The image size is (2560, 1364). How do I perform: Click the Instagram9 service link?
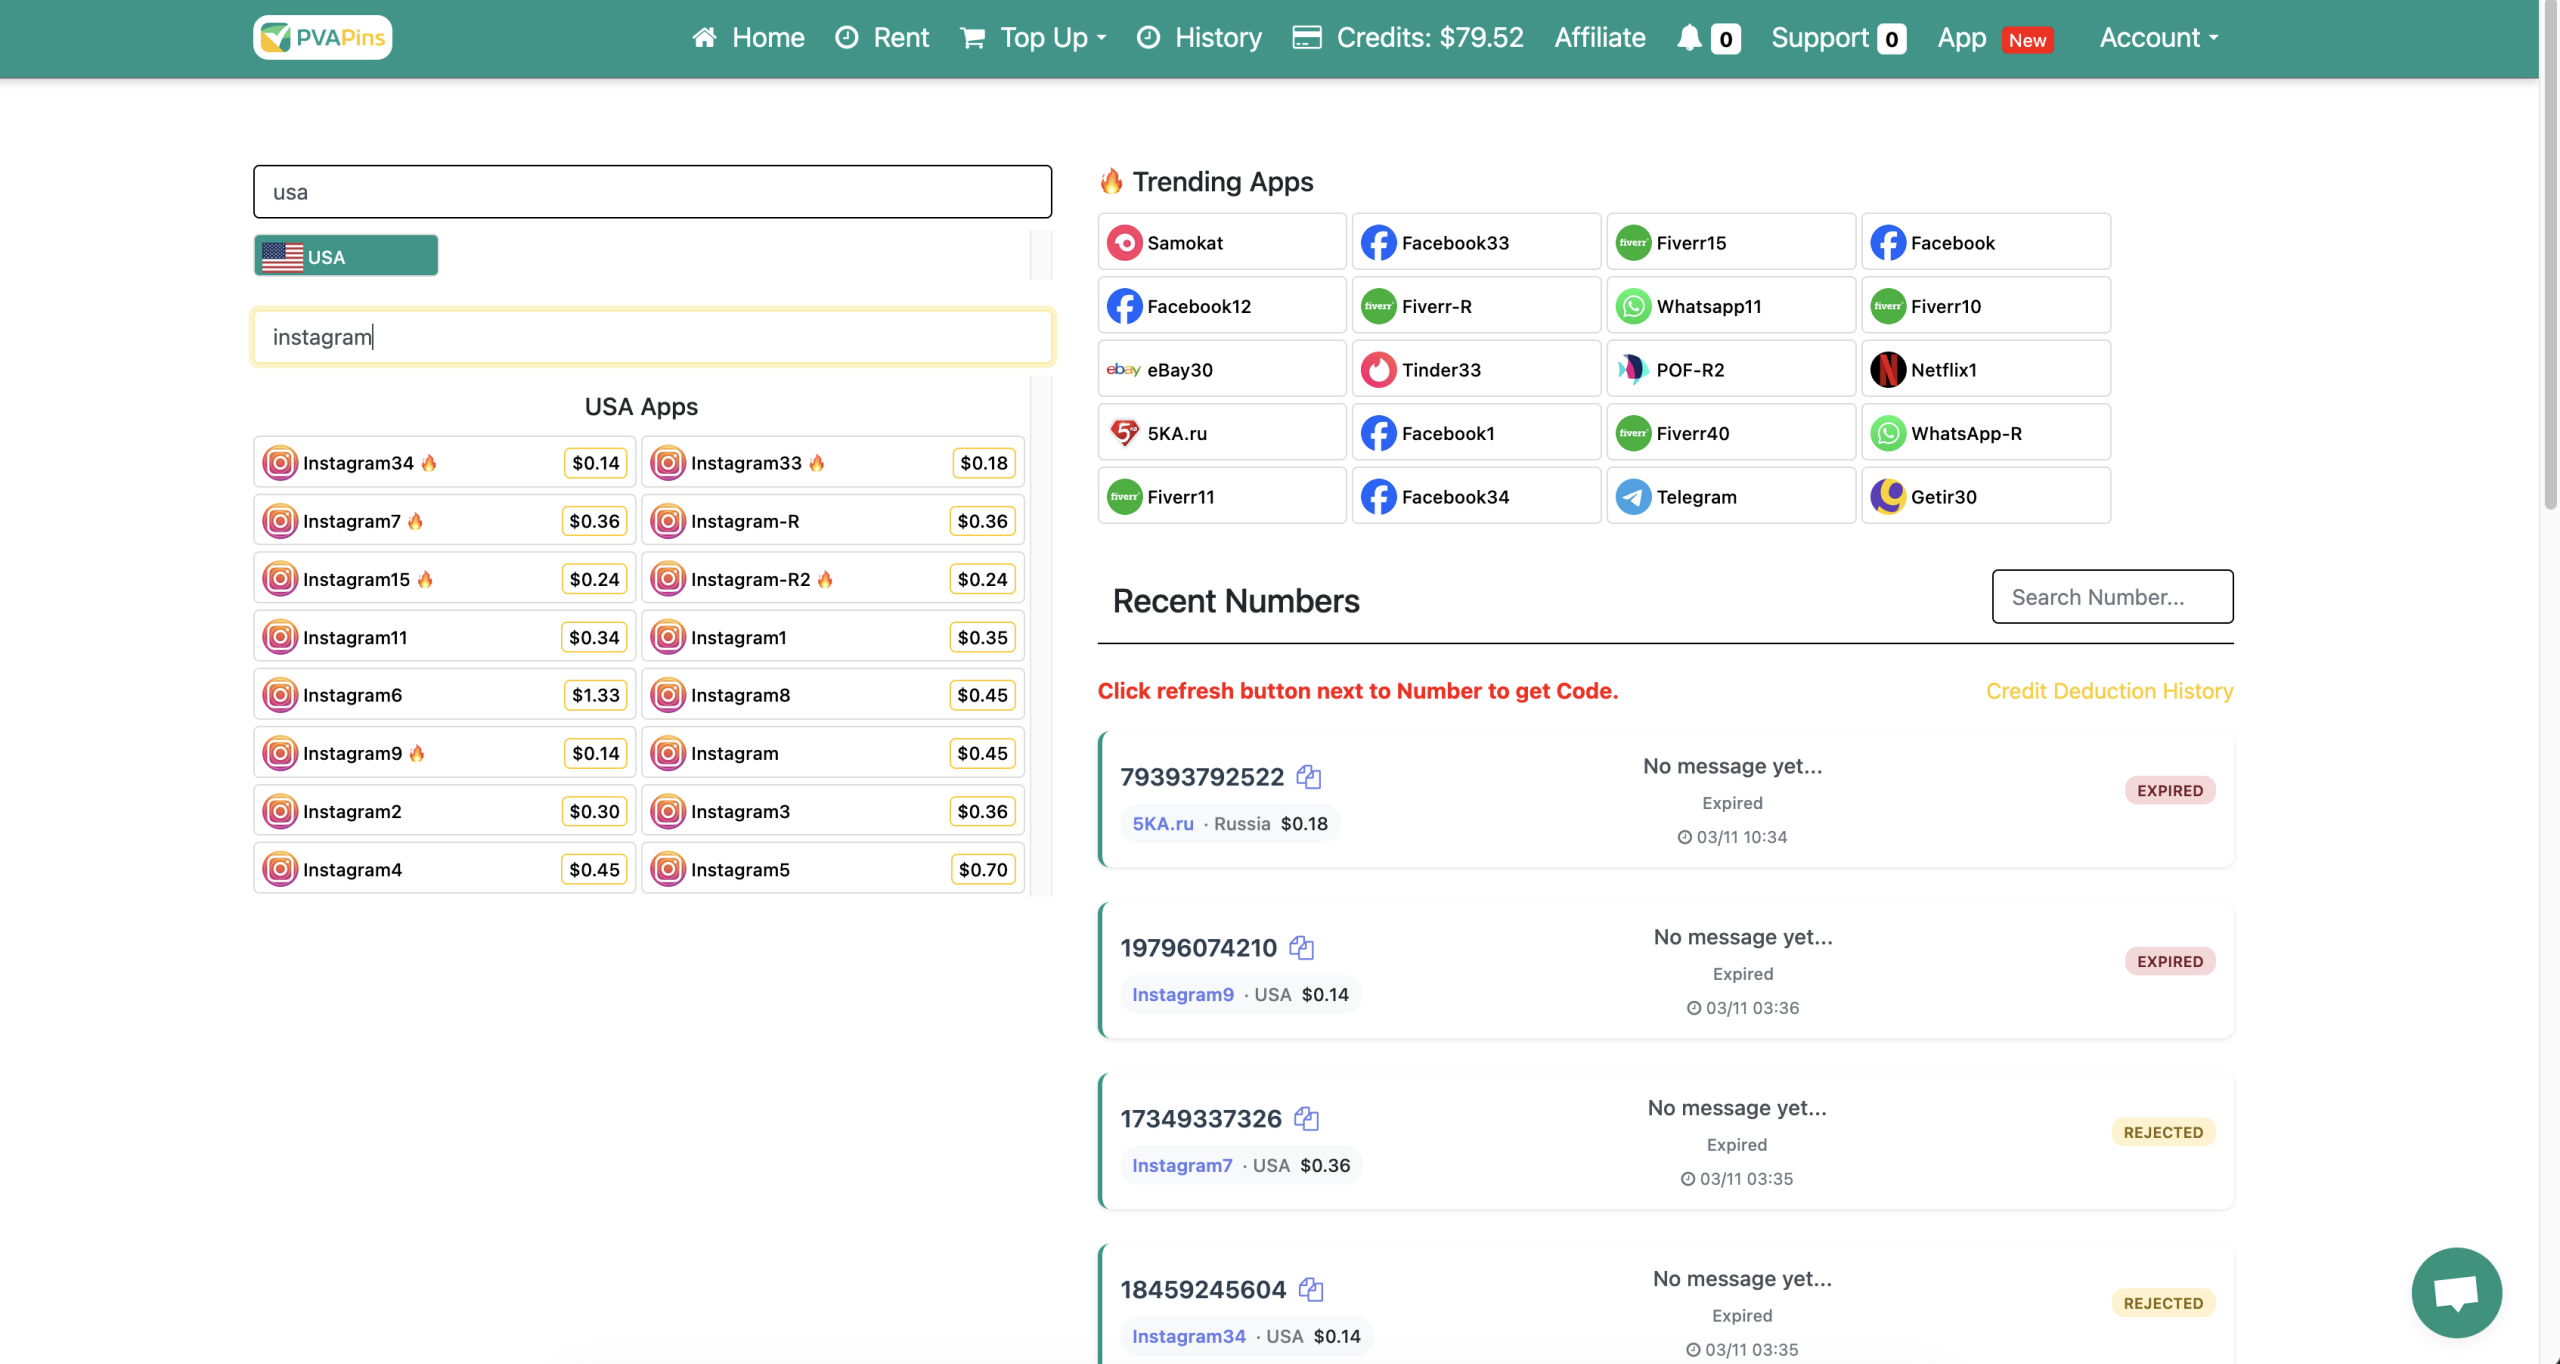1182,995
